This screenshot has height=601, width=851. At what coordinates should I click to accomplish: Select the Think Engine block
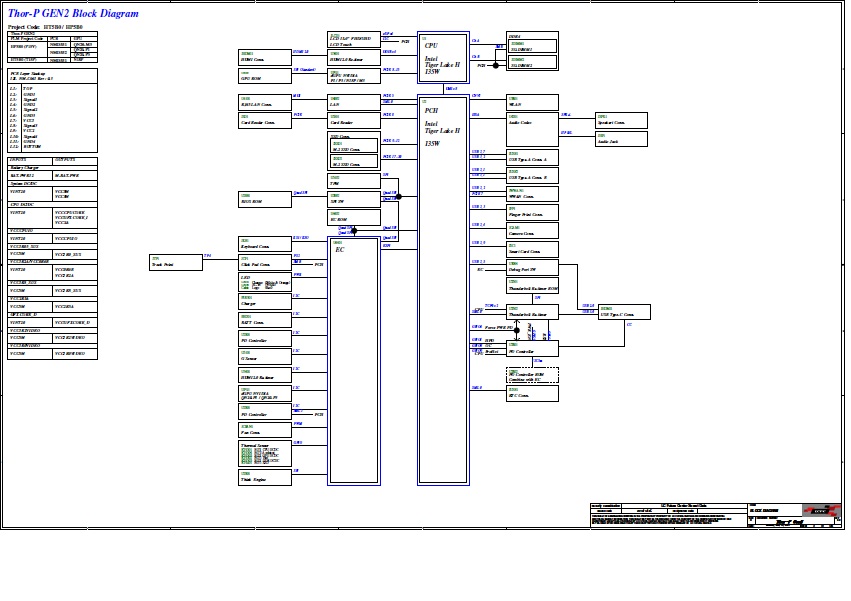coord(265,477)
